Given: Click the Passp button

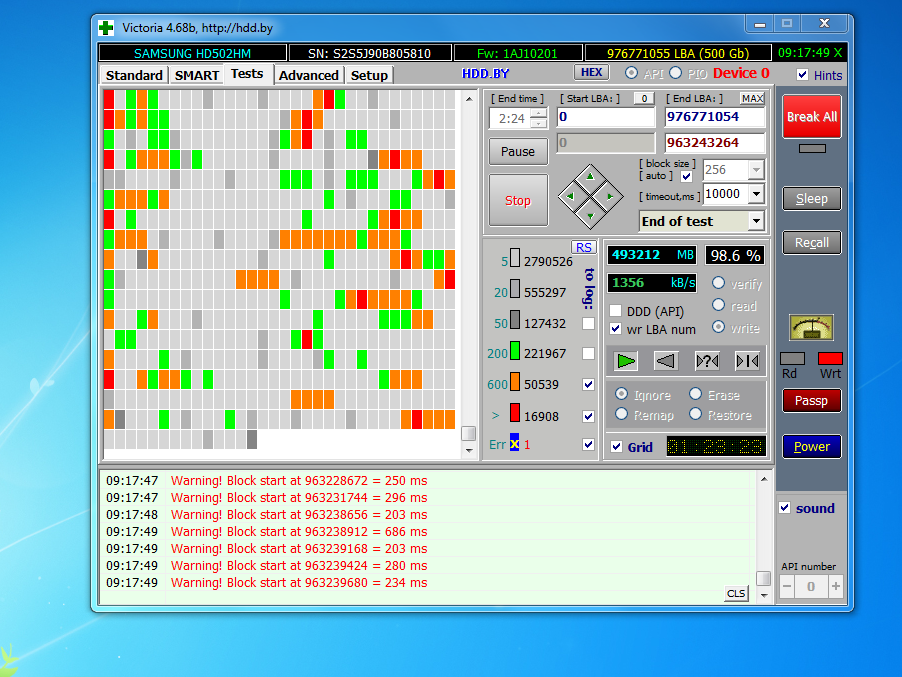Looking at the screenshot, I should click(812, 401).
